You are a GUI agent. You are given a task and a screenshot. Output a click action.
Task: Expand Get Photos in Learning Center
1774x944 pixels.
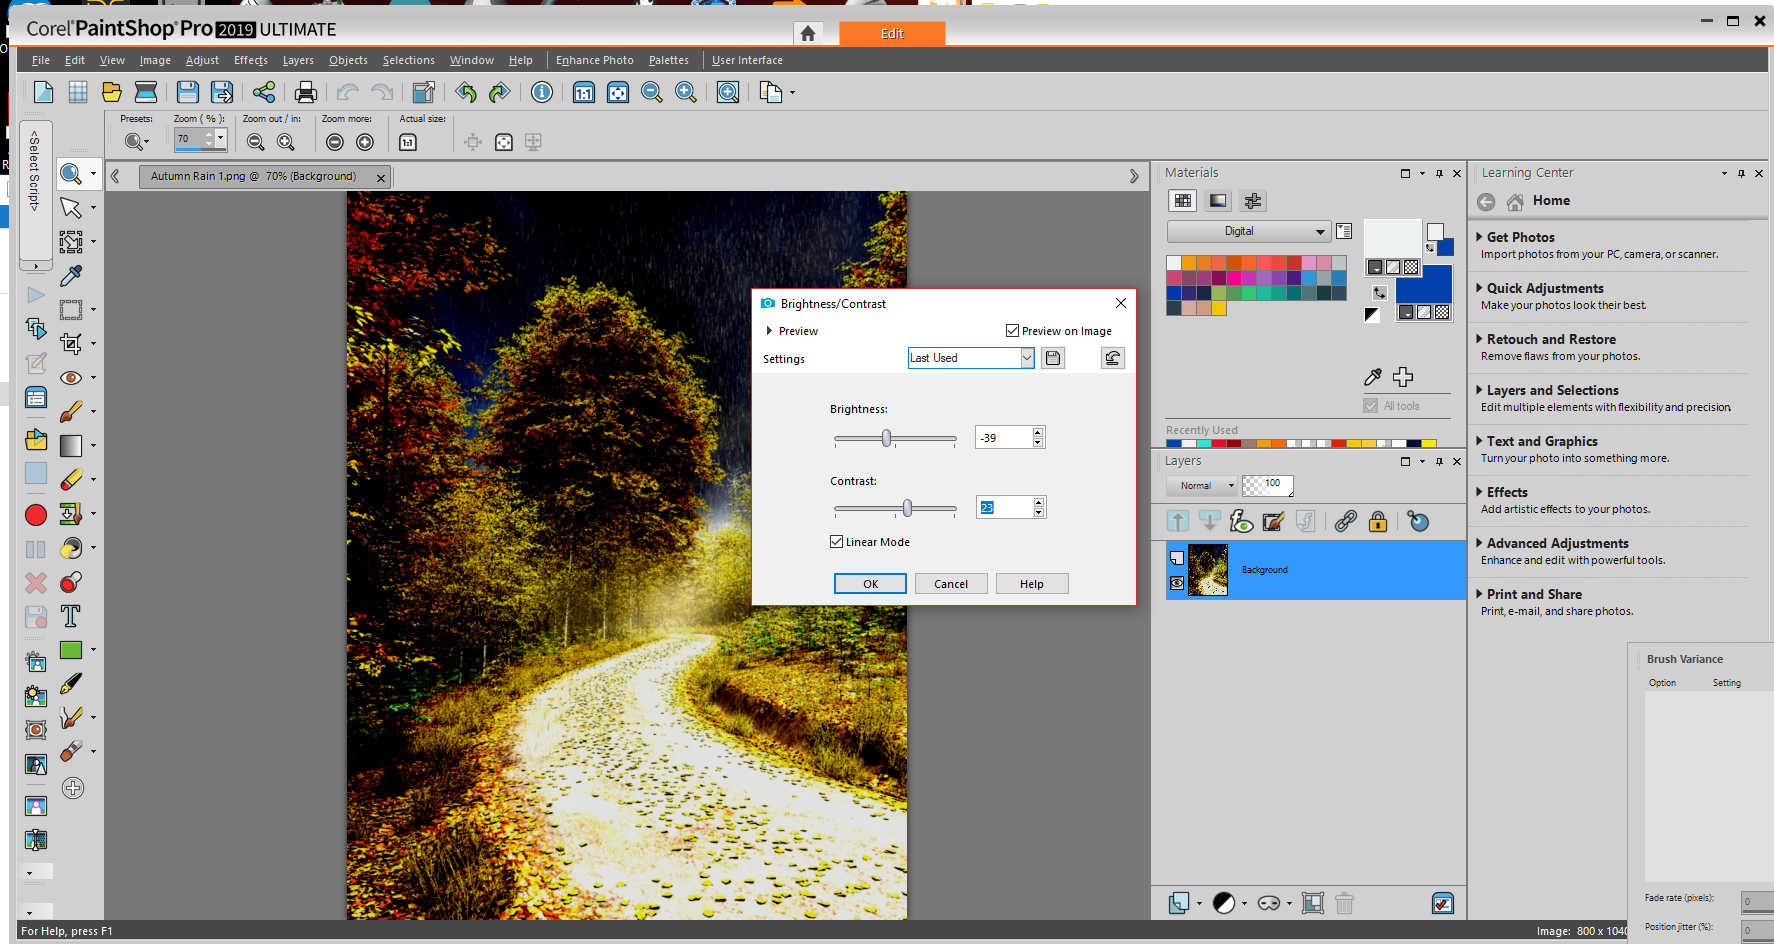coord(1520,237)
